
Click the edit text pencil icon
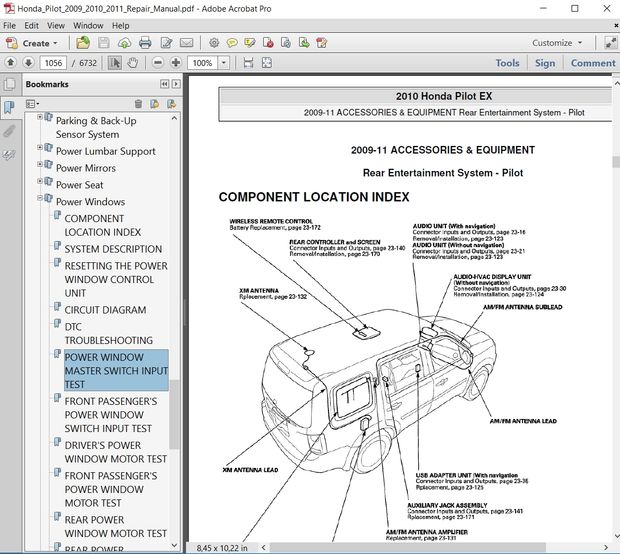[x=166, y=43]
